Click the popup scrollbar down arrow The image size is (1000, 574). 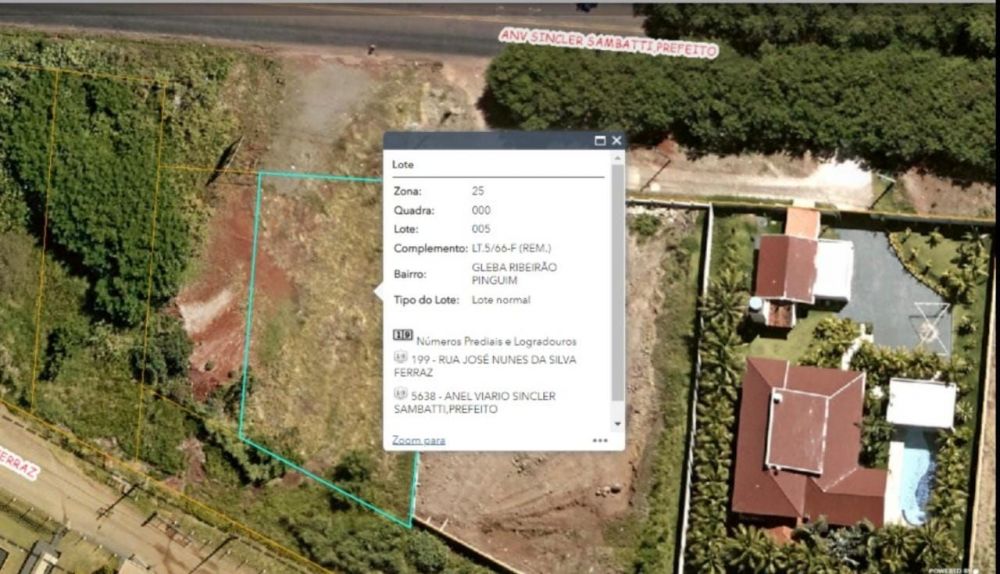617,424
